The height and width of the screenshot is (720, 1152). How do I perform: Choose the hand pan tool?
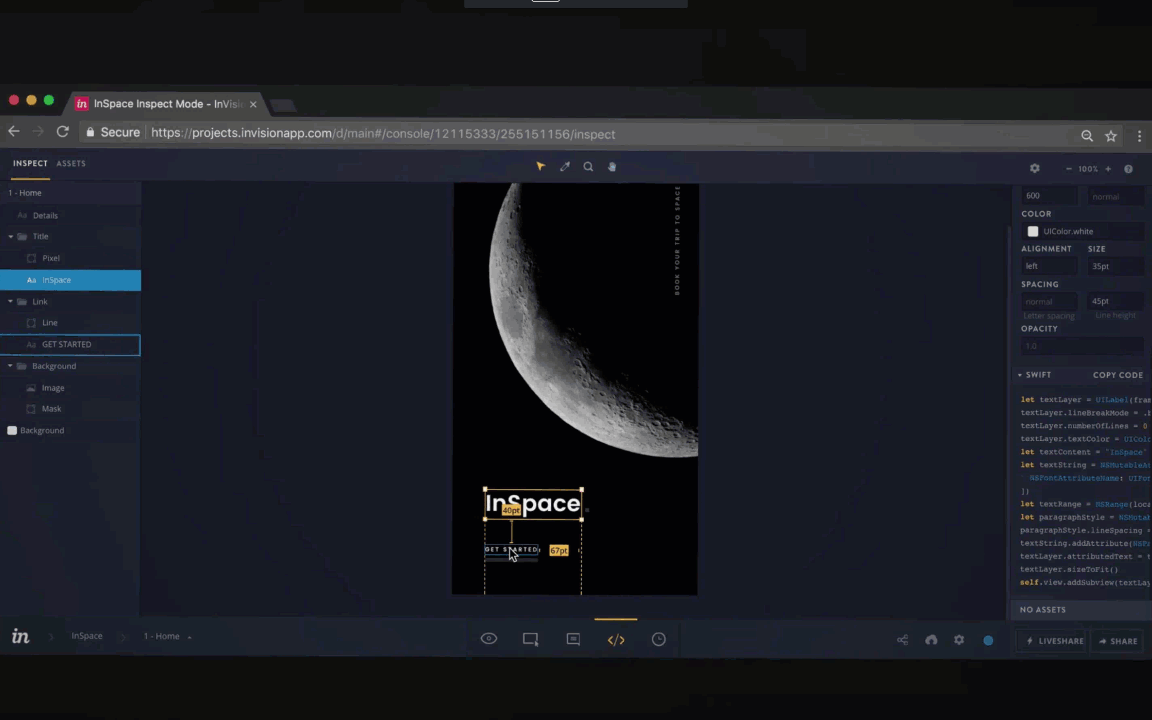(612, 167)
